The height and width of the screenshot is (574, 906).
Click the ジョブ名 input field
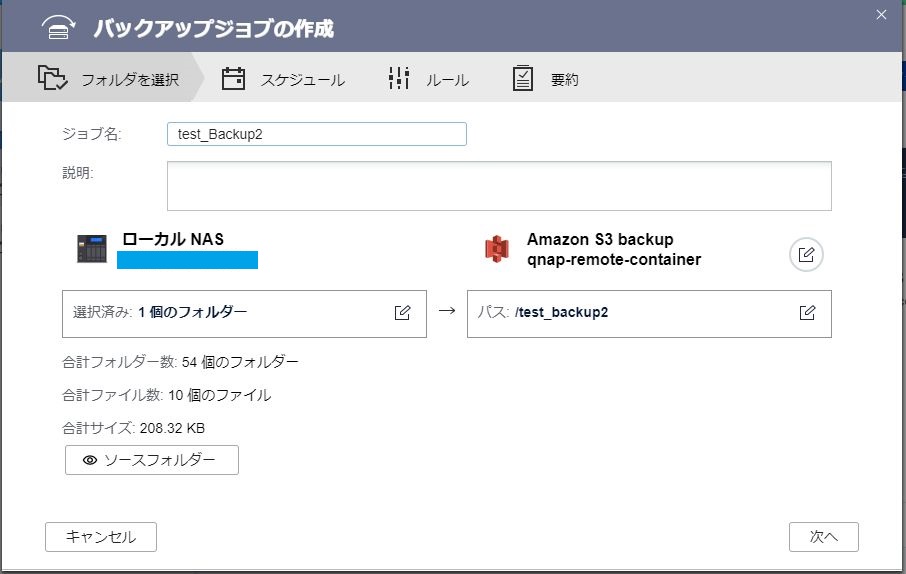pyautogui.click(x=317, y=134)
